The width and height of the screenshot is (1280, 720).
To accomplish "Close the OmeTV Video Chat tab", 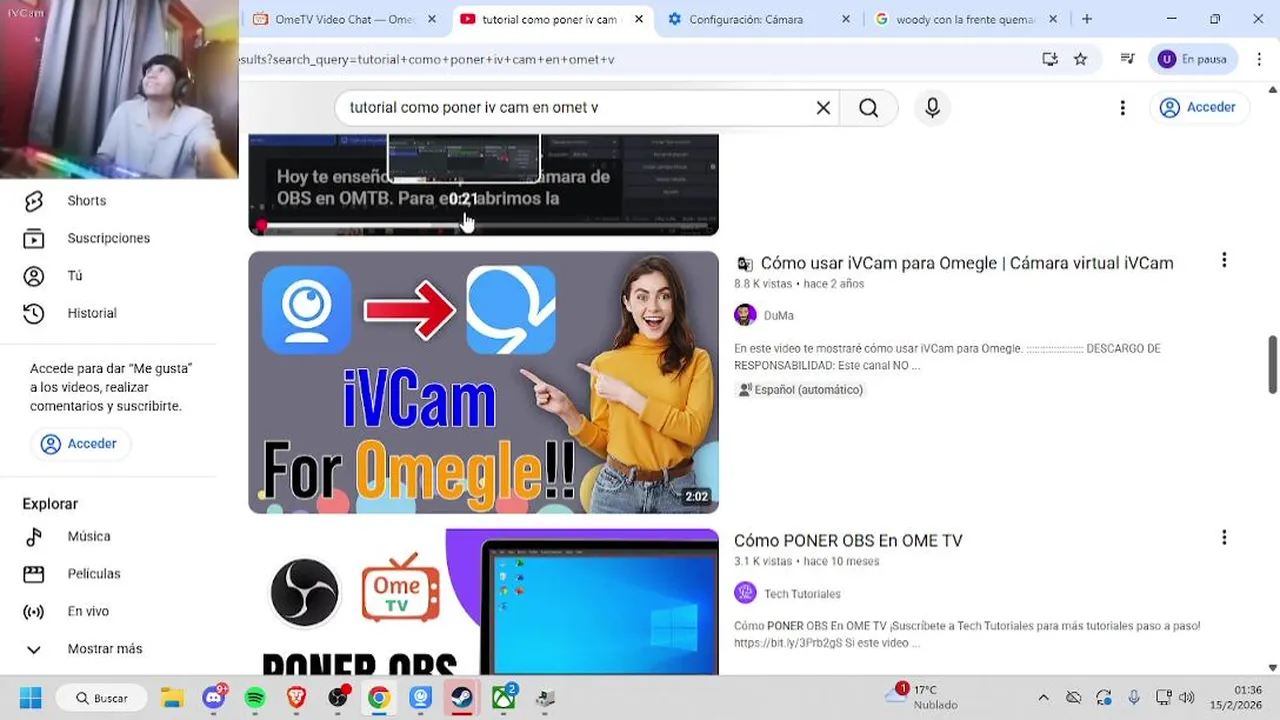I will (x=432, y=19).
